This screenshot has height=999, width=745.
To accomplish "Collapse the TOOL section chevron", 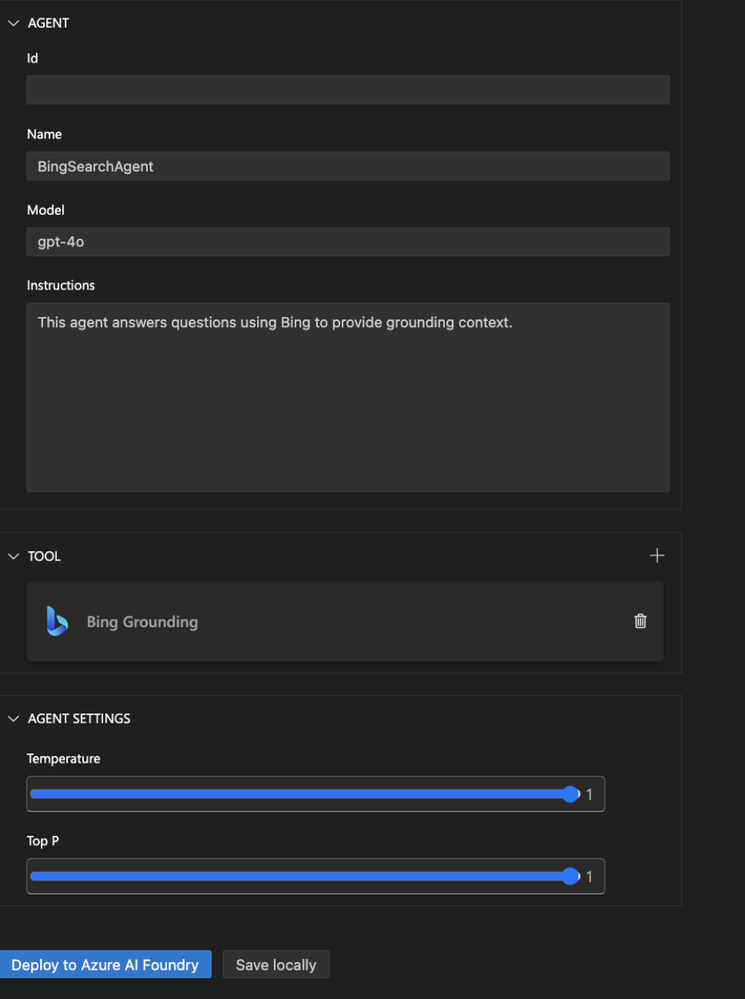I will (13, 556).
